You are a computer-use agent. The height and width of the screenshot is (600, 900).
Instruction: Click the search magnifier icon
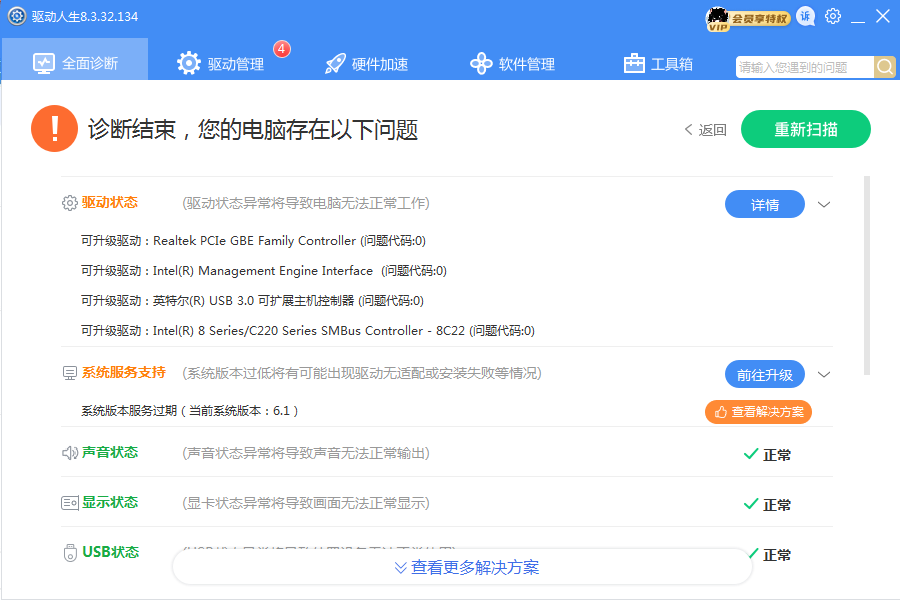885,67
